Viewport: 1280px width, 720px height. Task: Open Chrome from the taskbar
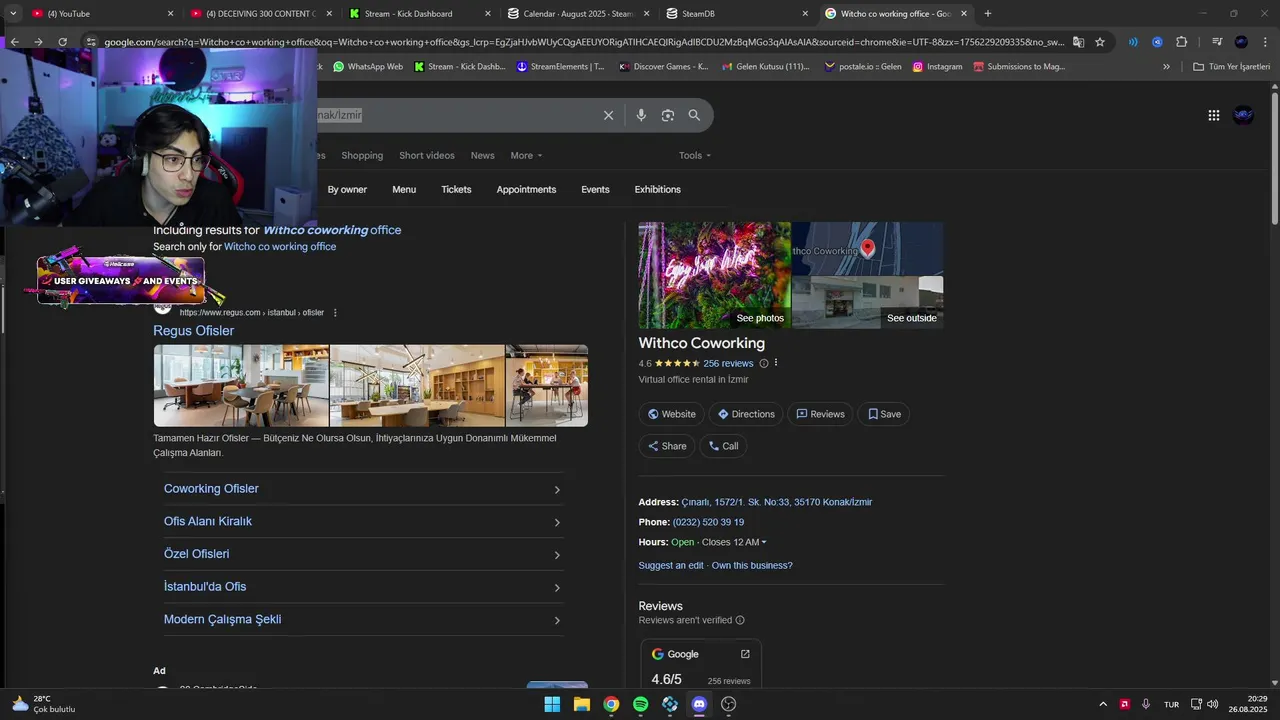611,704
